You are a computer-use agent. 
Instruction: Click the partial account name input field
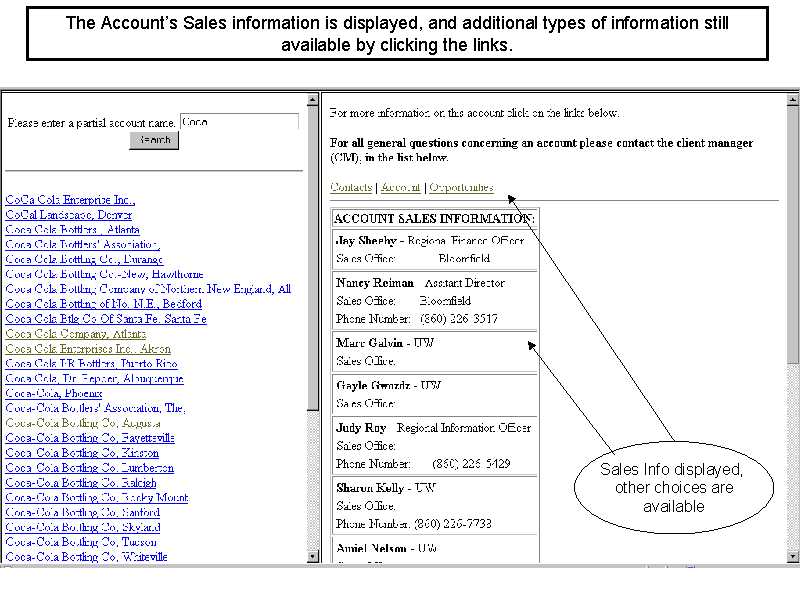tap(239, 122)
